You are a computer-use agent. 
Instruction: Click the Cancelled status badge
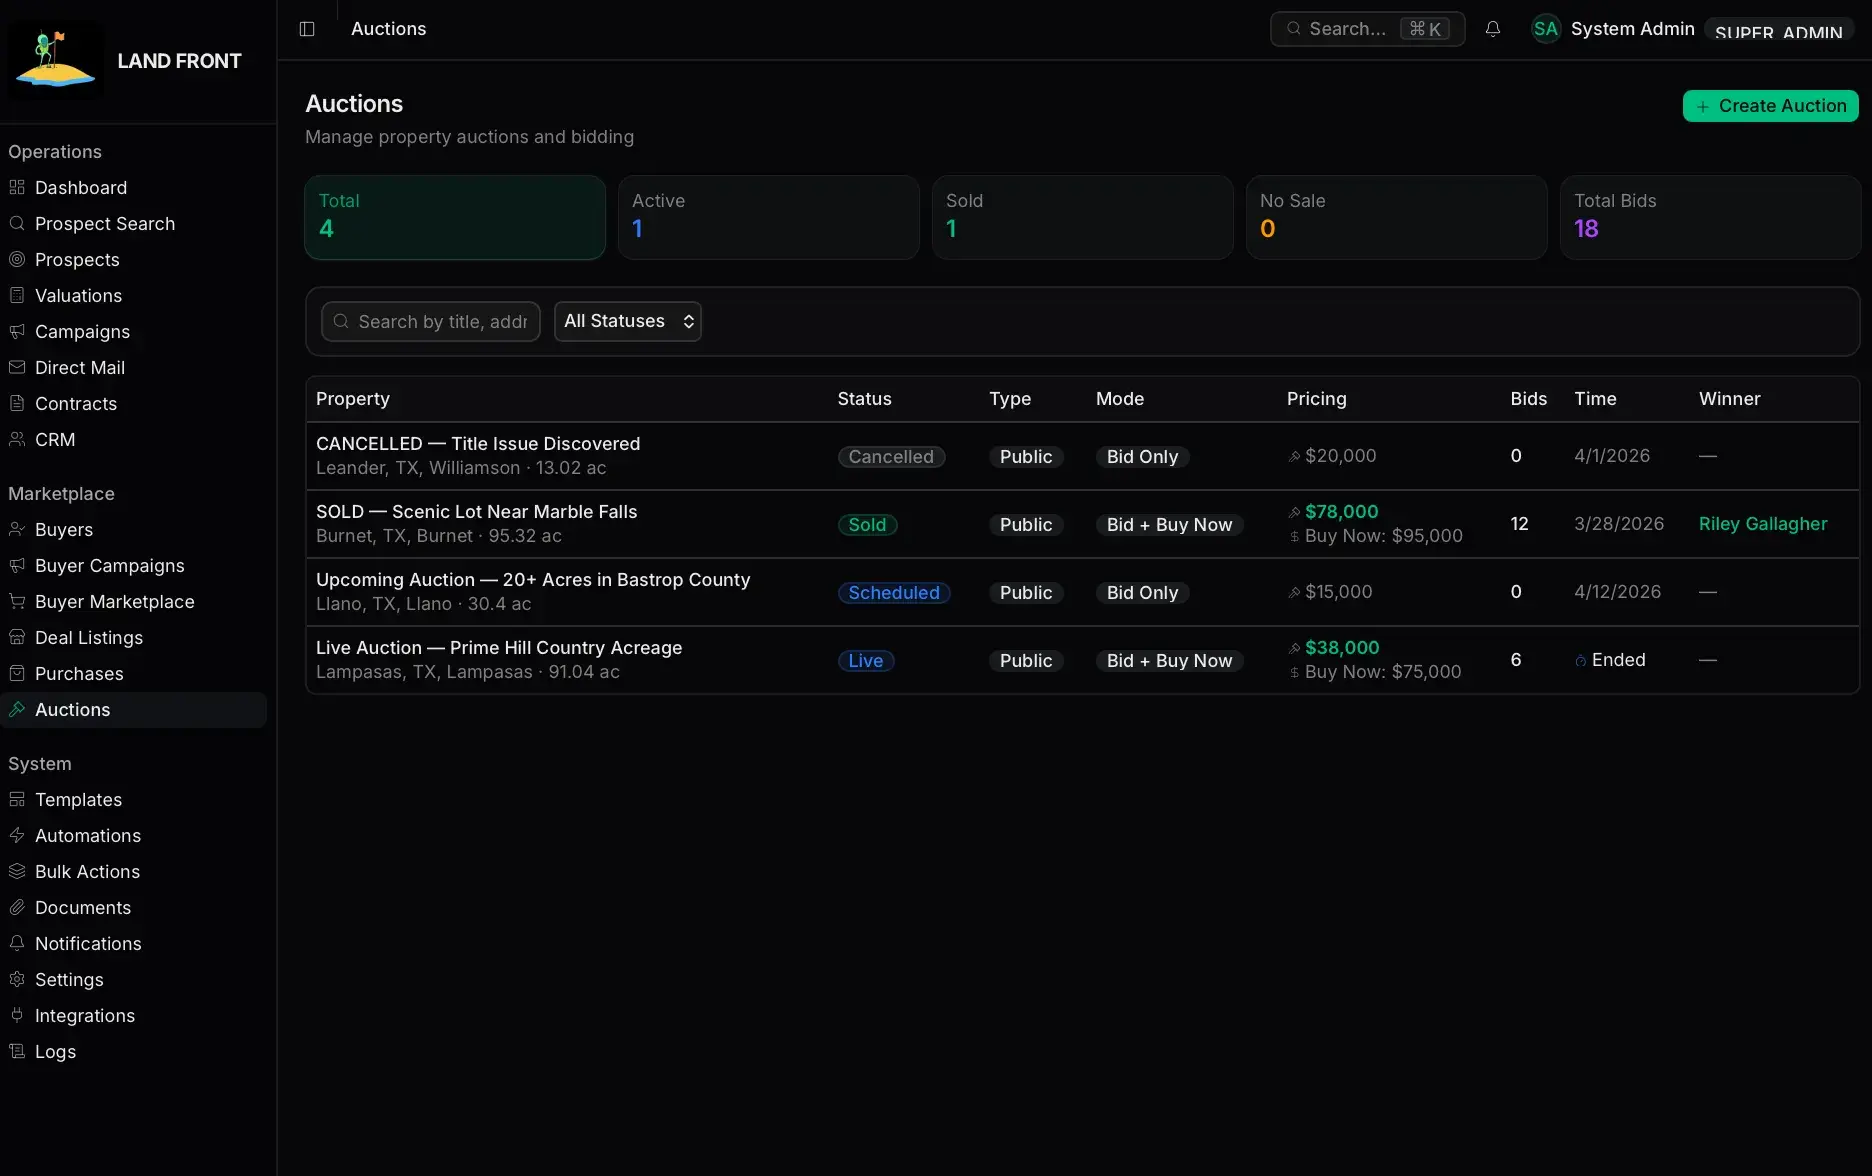(891, 456)
